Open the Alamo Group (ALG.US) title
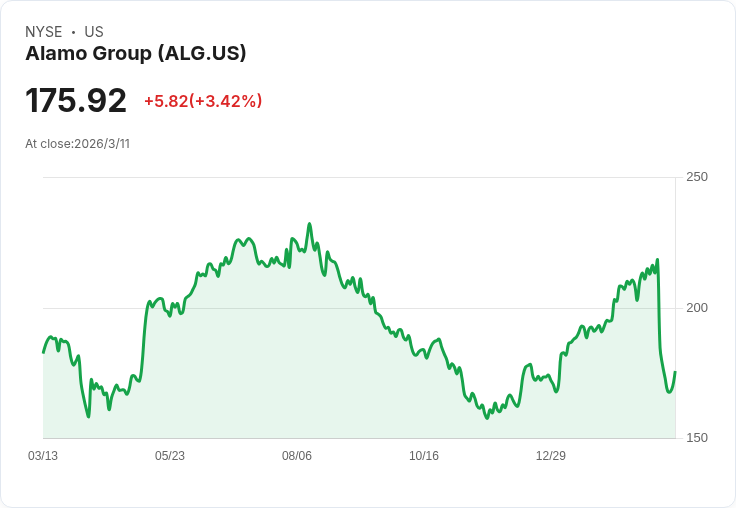 point(135,54)
